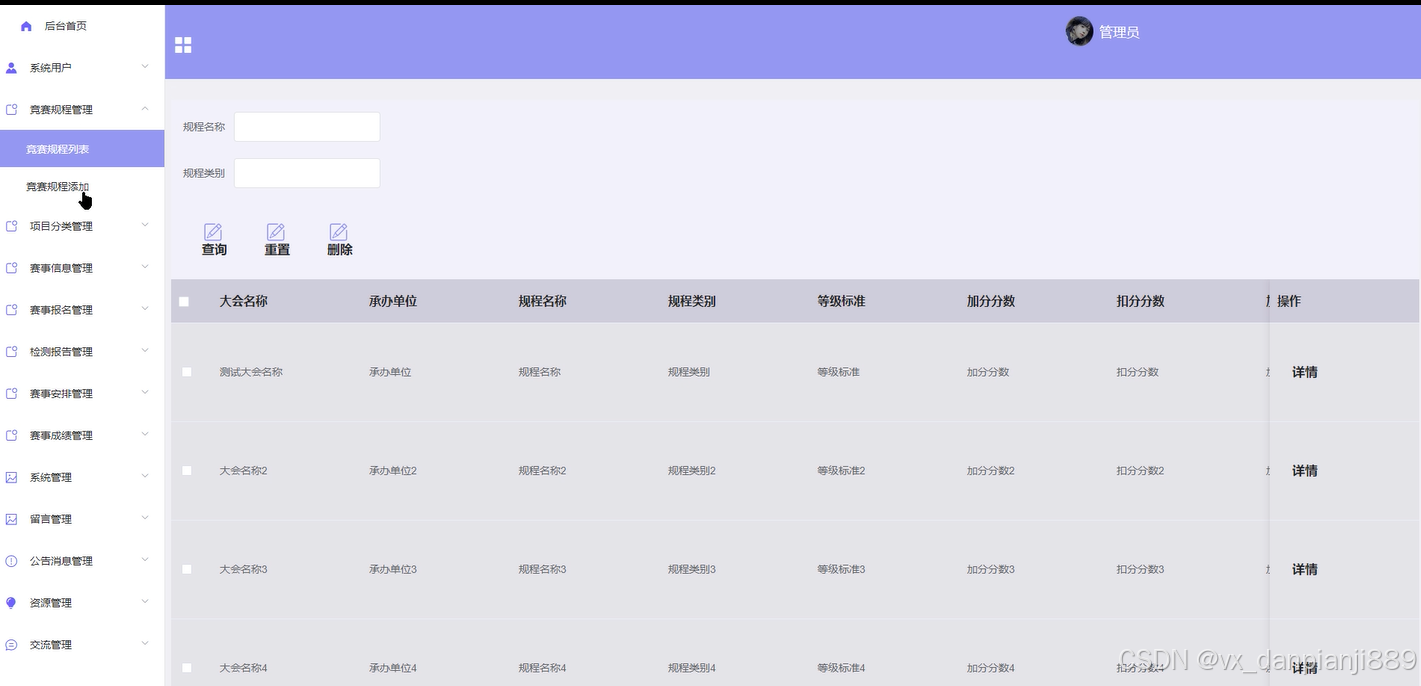Click the 加分分数 column header
Image resolution: width=1421 pixels, height=686 pixels.
click(991, 301)
